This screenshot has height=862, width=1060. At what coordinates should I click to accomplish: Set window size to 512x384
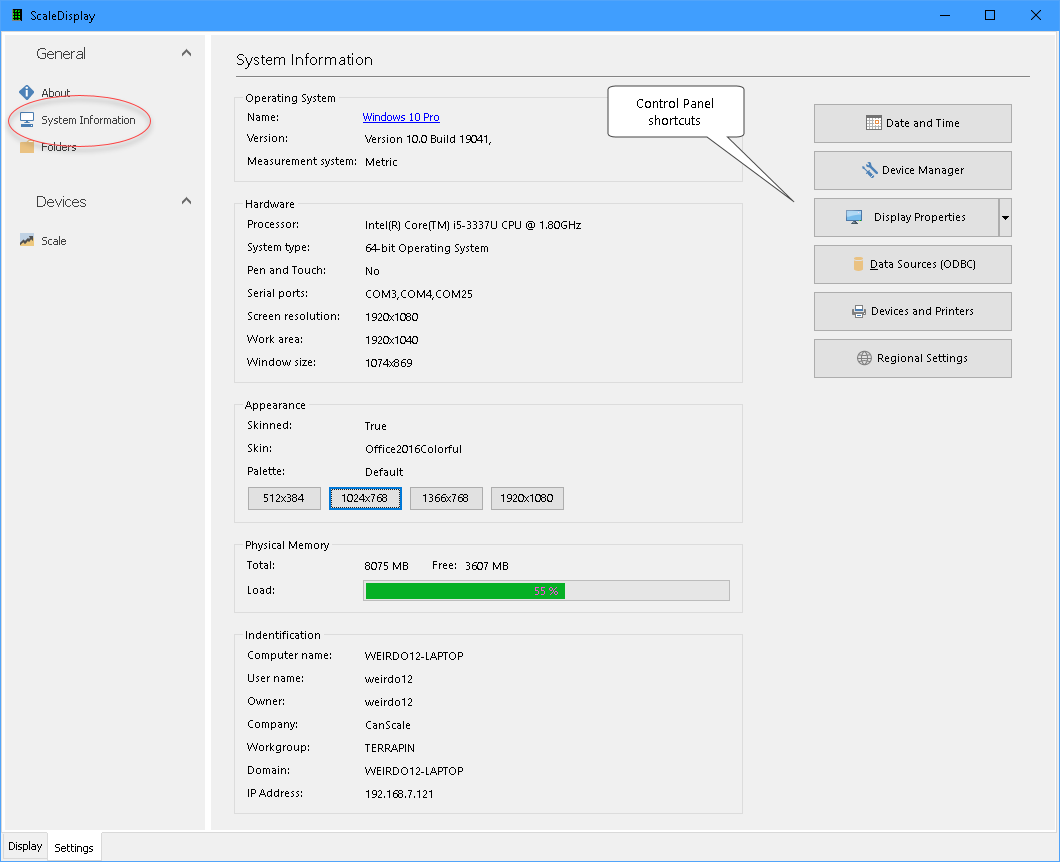coord(284,498)
